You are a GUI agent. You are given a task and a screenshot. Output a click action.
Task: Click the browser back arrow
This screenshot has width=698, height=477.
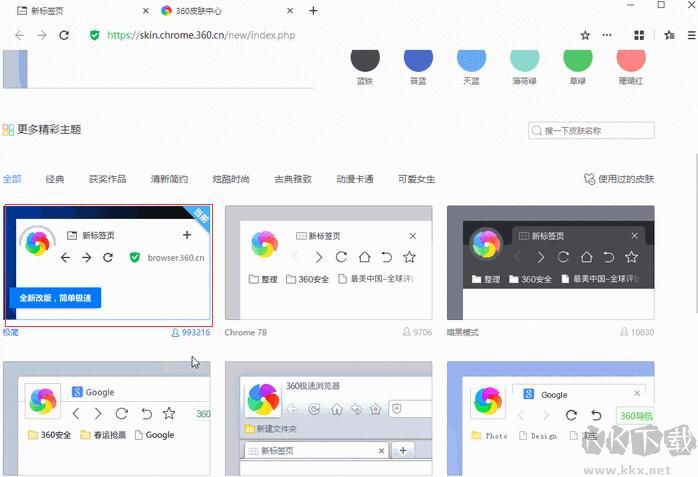tap(19, 35)
